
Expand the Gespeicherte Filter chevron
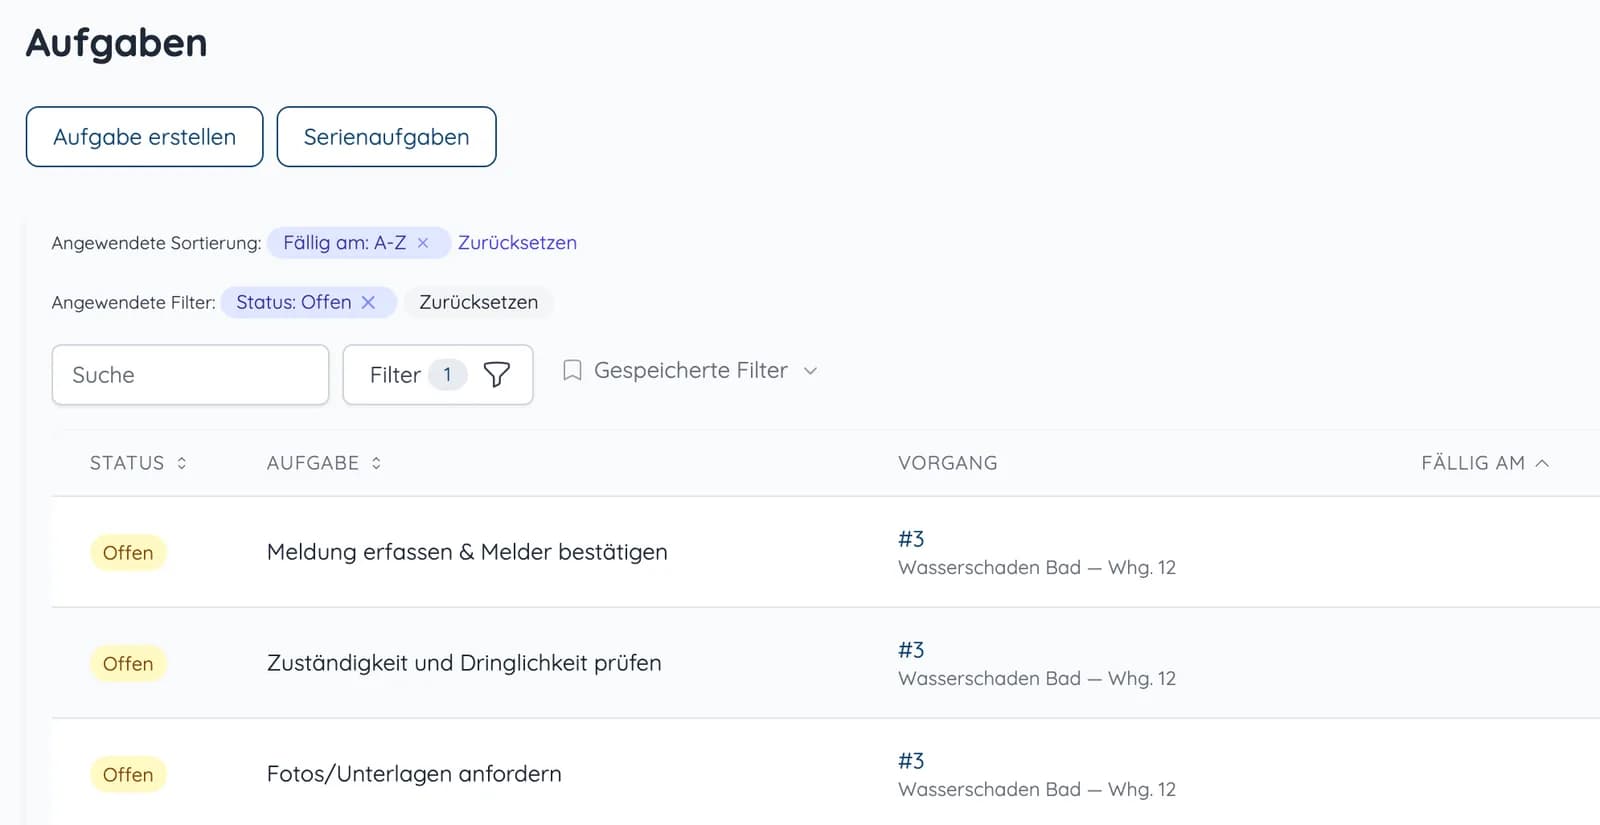point(810,371)
